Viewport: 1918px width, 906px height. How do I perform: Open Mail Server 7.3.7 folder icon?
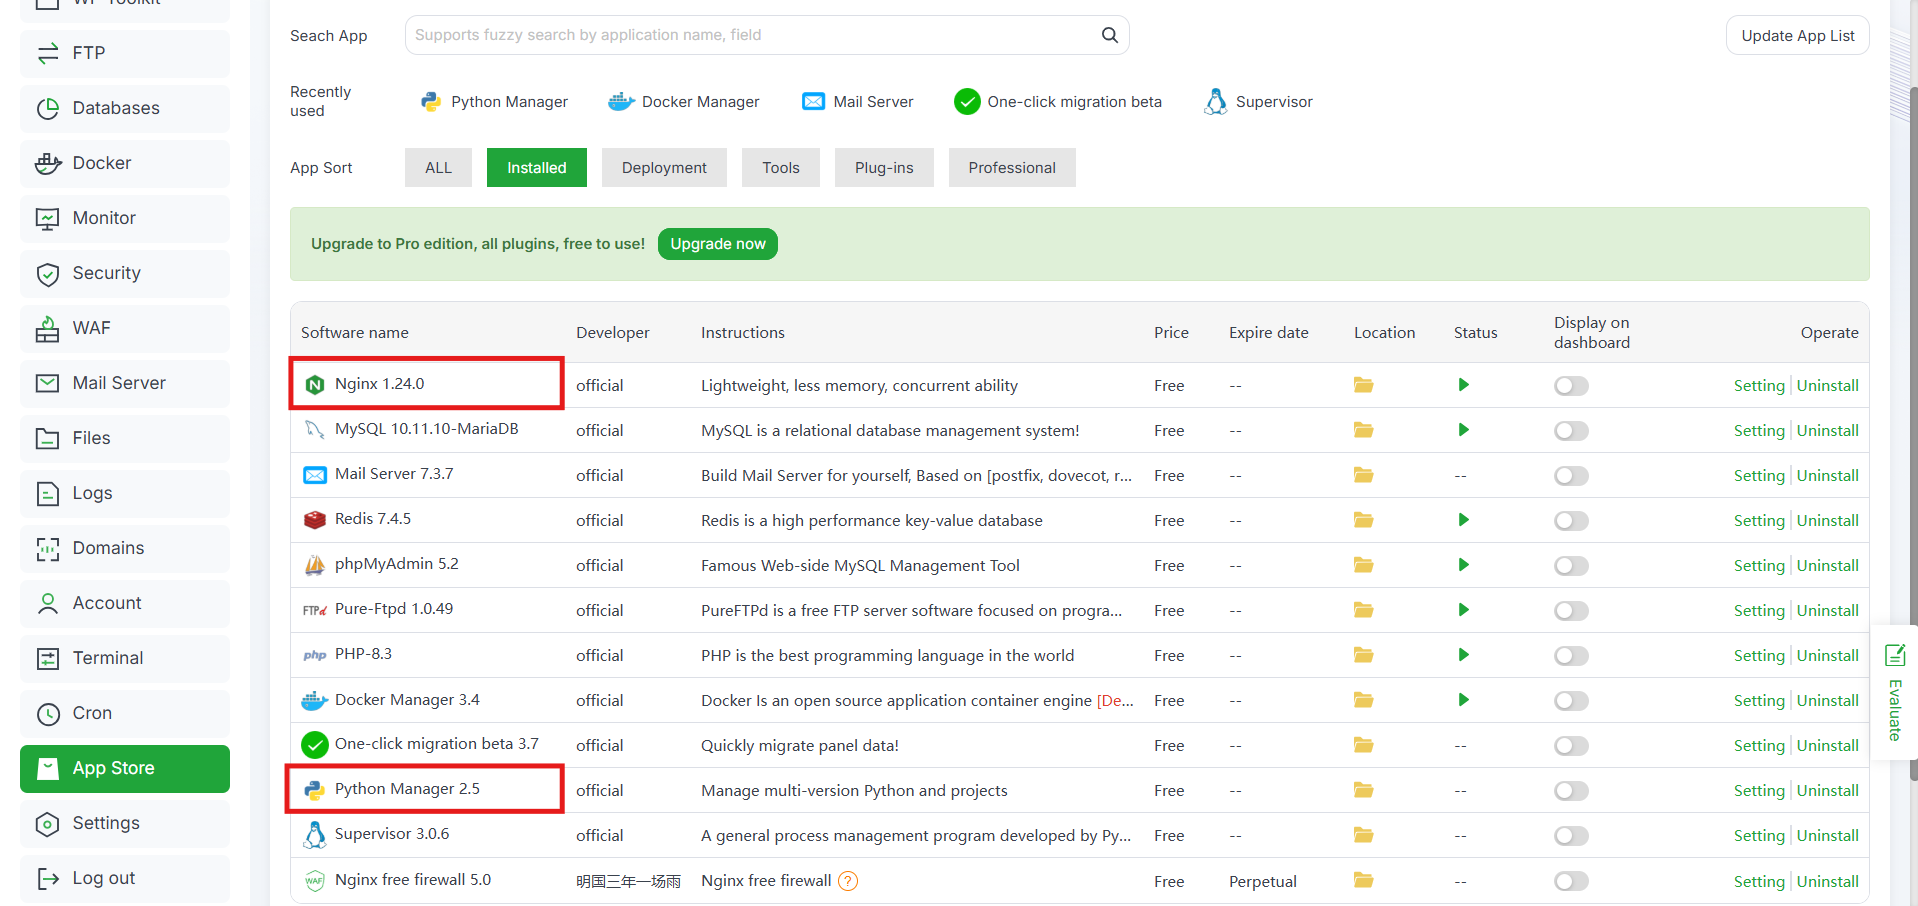(1363, 475)
